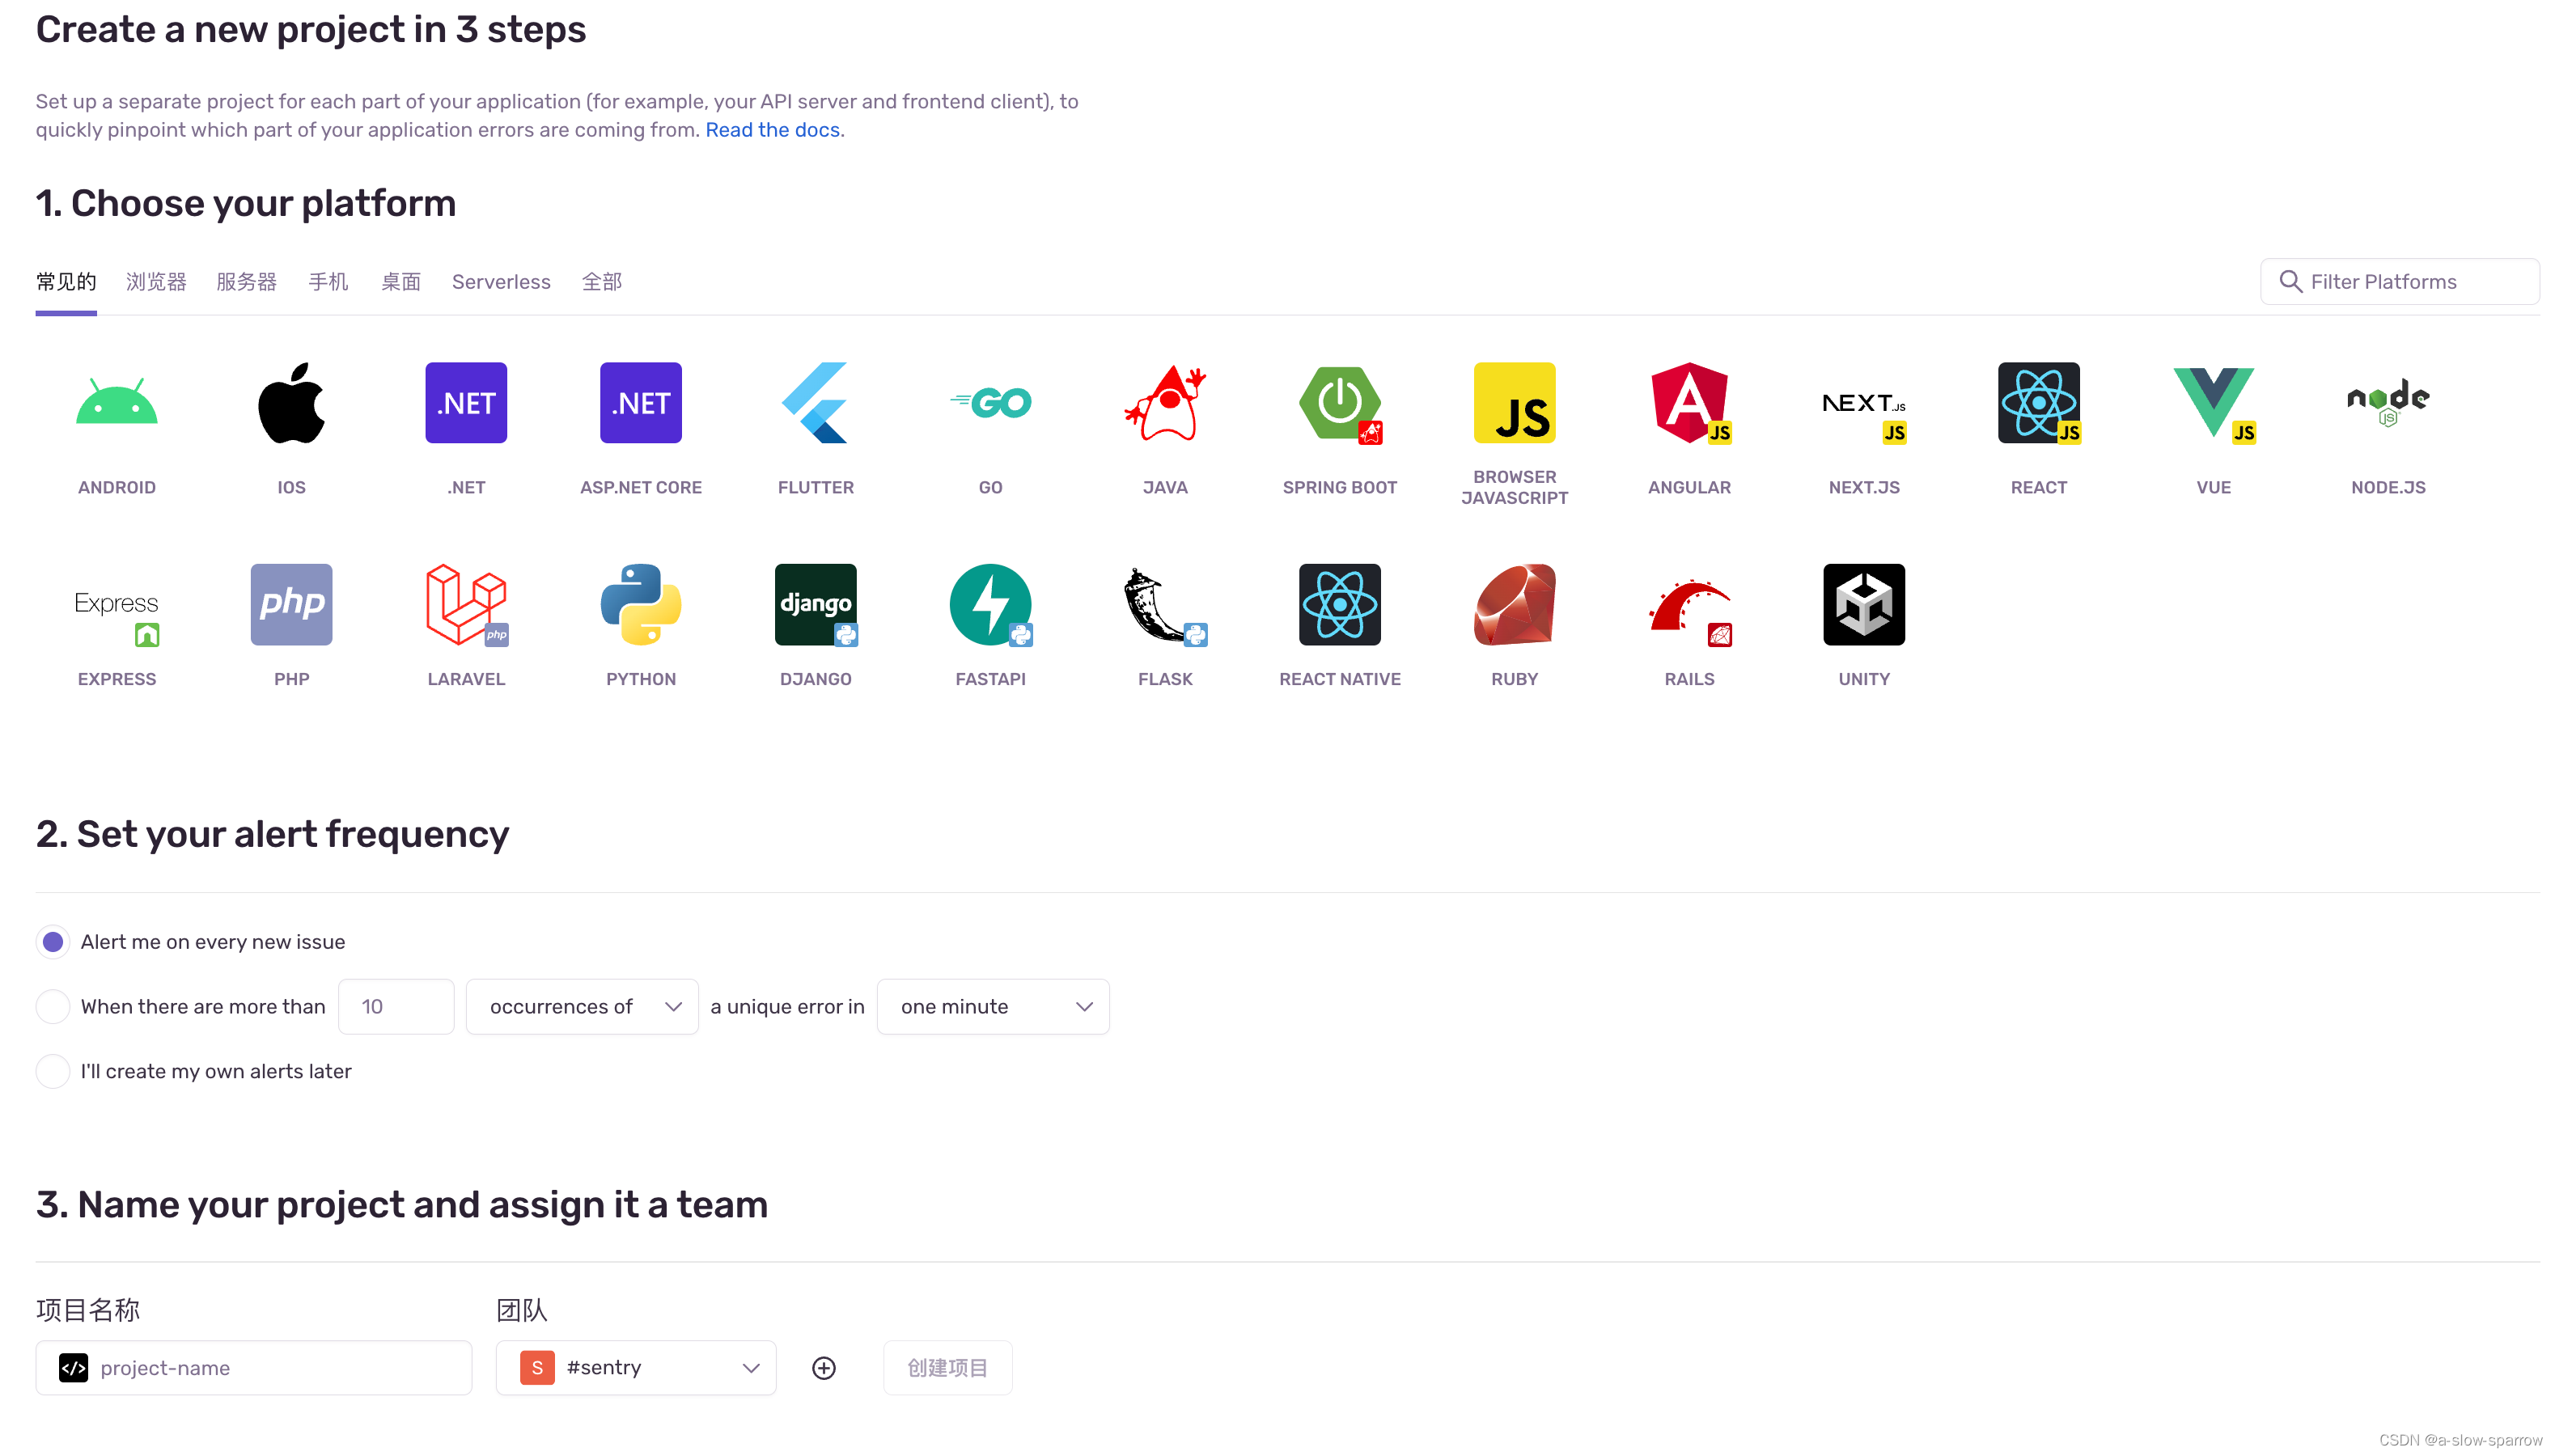
Task: Select the Vue platform icon
Action: tap(2212, 404)
